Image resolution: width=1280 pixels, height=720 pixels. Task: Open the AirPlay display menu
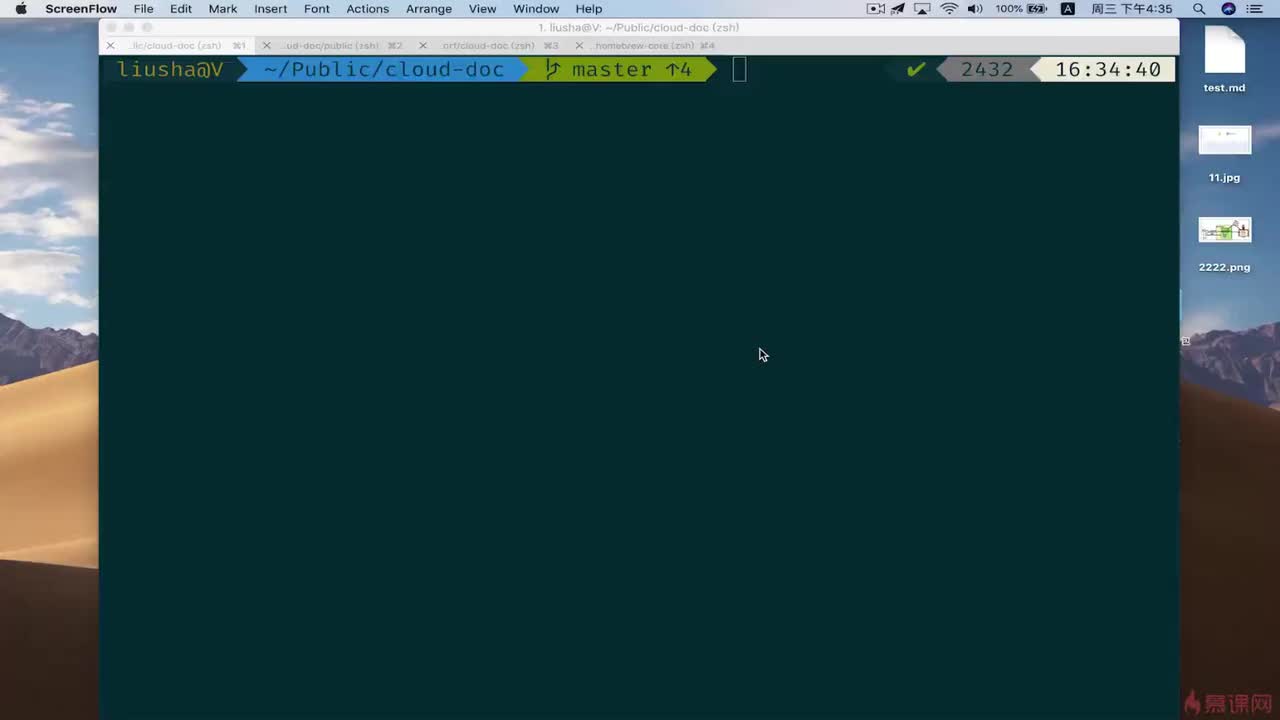[922, 9]
